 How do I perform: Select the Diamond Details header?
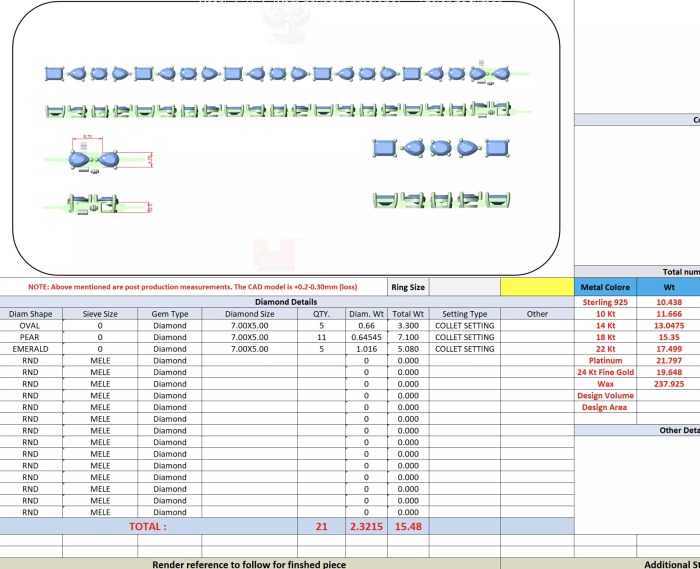(286, 301)
